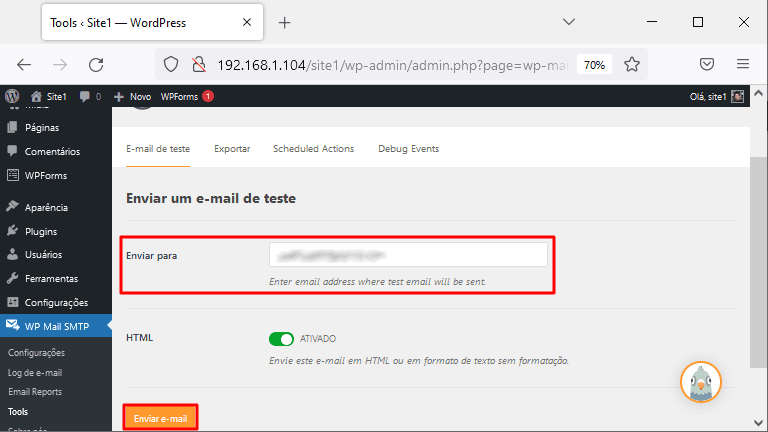Reload the page
Screen dimensions: 768x432
click(96, 65)
